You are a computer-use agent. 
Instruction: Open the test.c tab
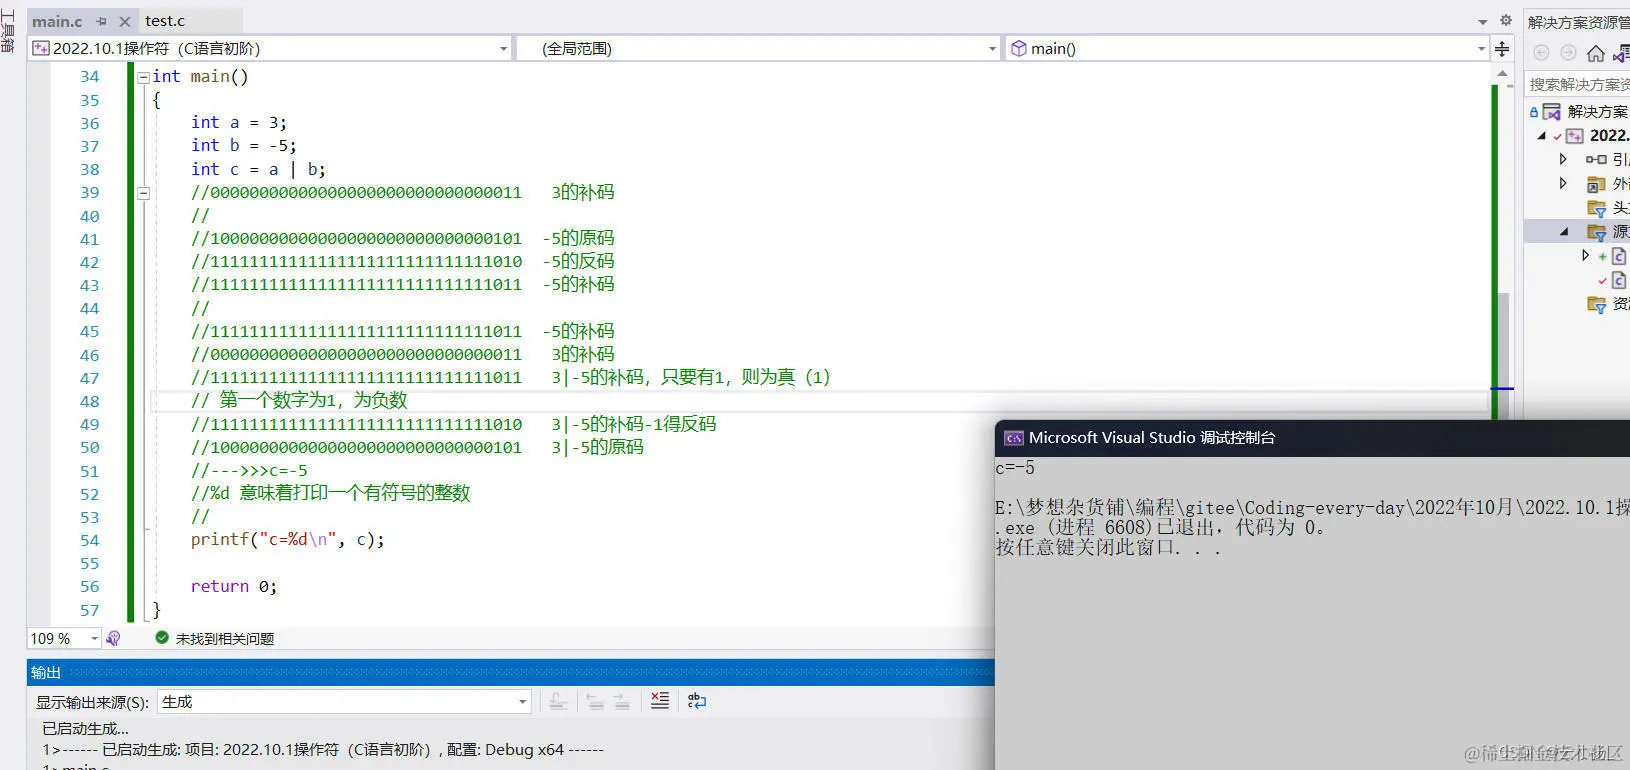(x=165, y=21)
